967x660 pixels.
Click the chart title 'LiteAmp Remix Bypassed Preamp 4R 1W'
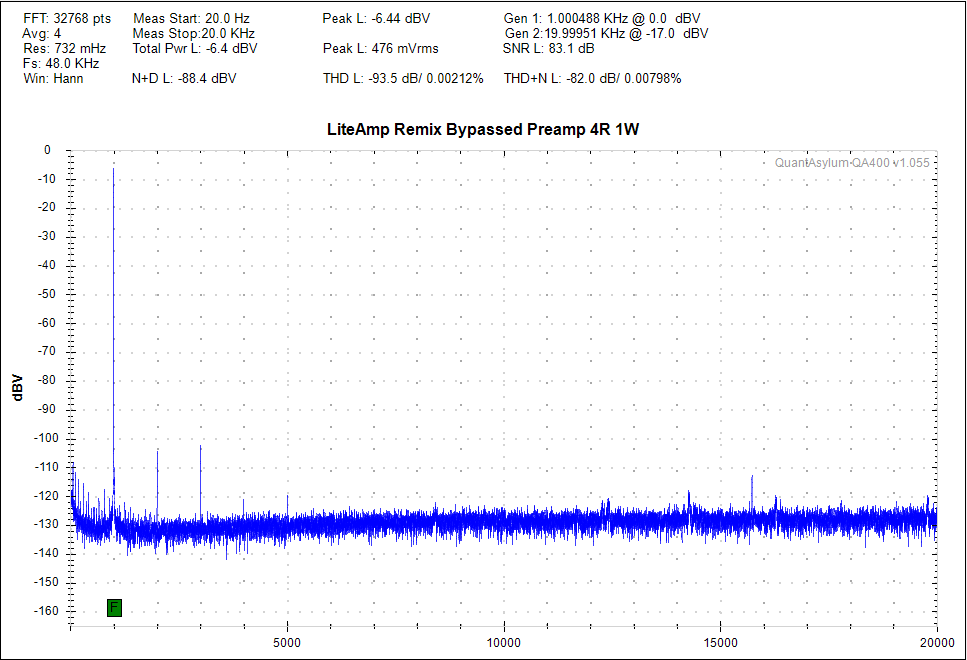coord(483,130)
